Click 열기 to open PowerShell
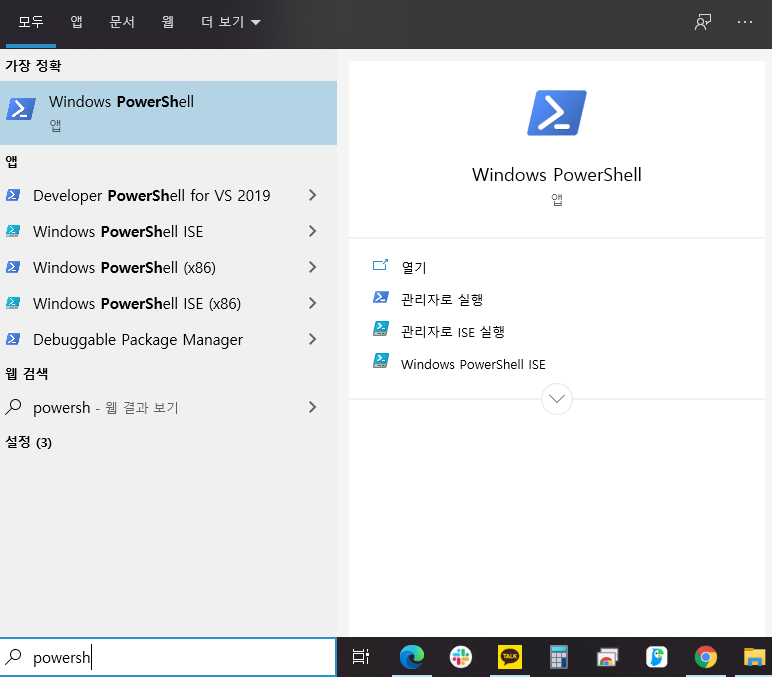This screenshot has height=677, width=772. (414, 267)
